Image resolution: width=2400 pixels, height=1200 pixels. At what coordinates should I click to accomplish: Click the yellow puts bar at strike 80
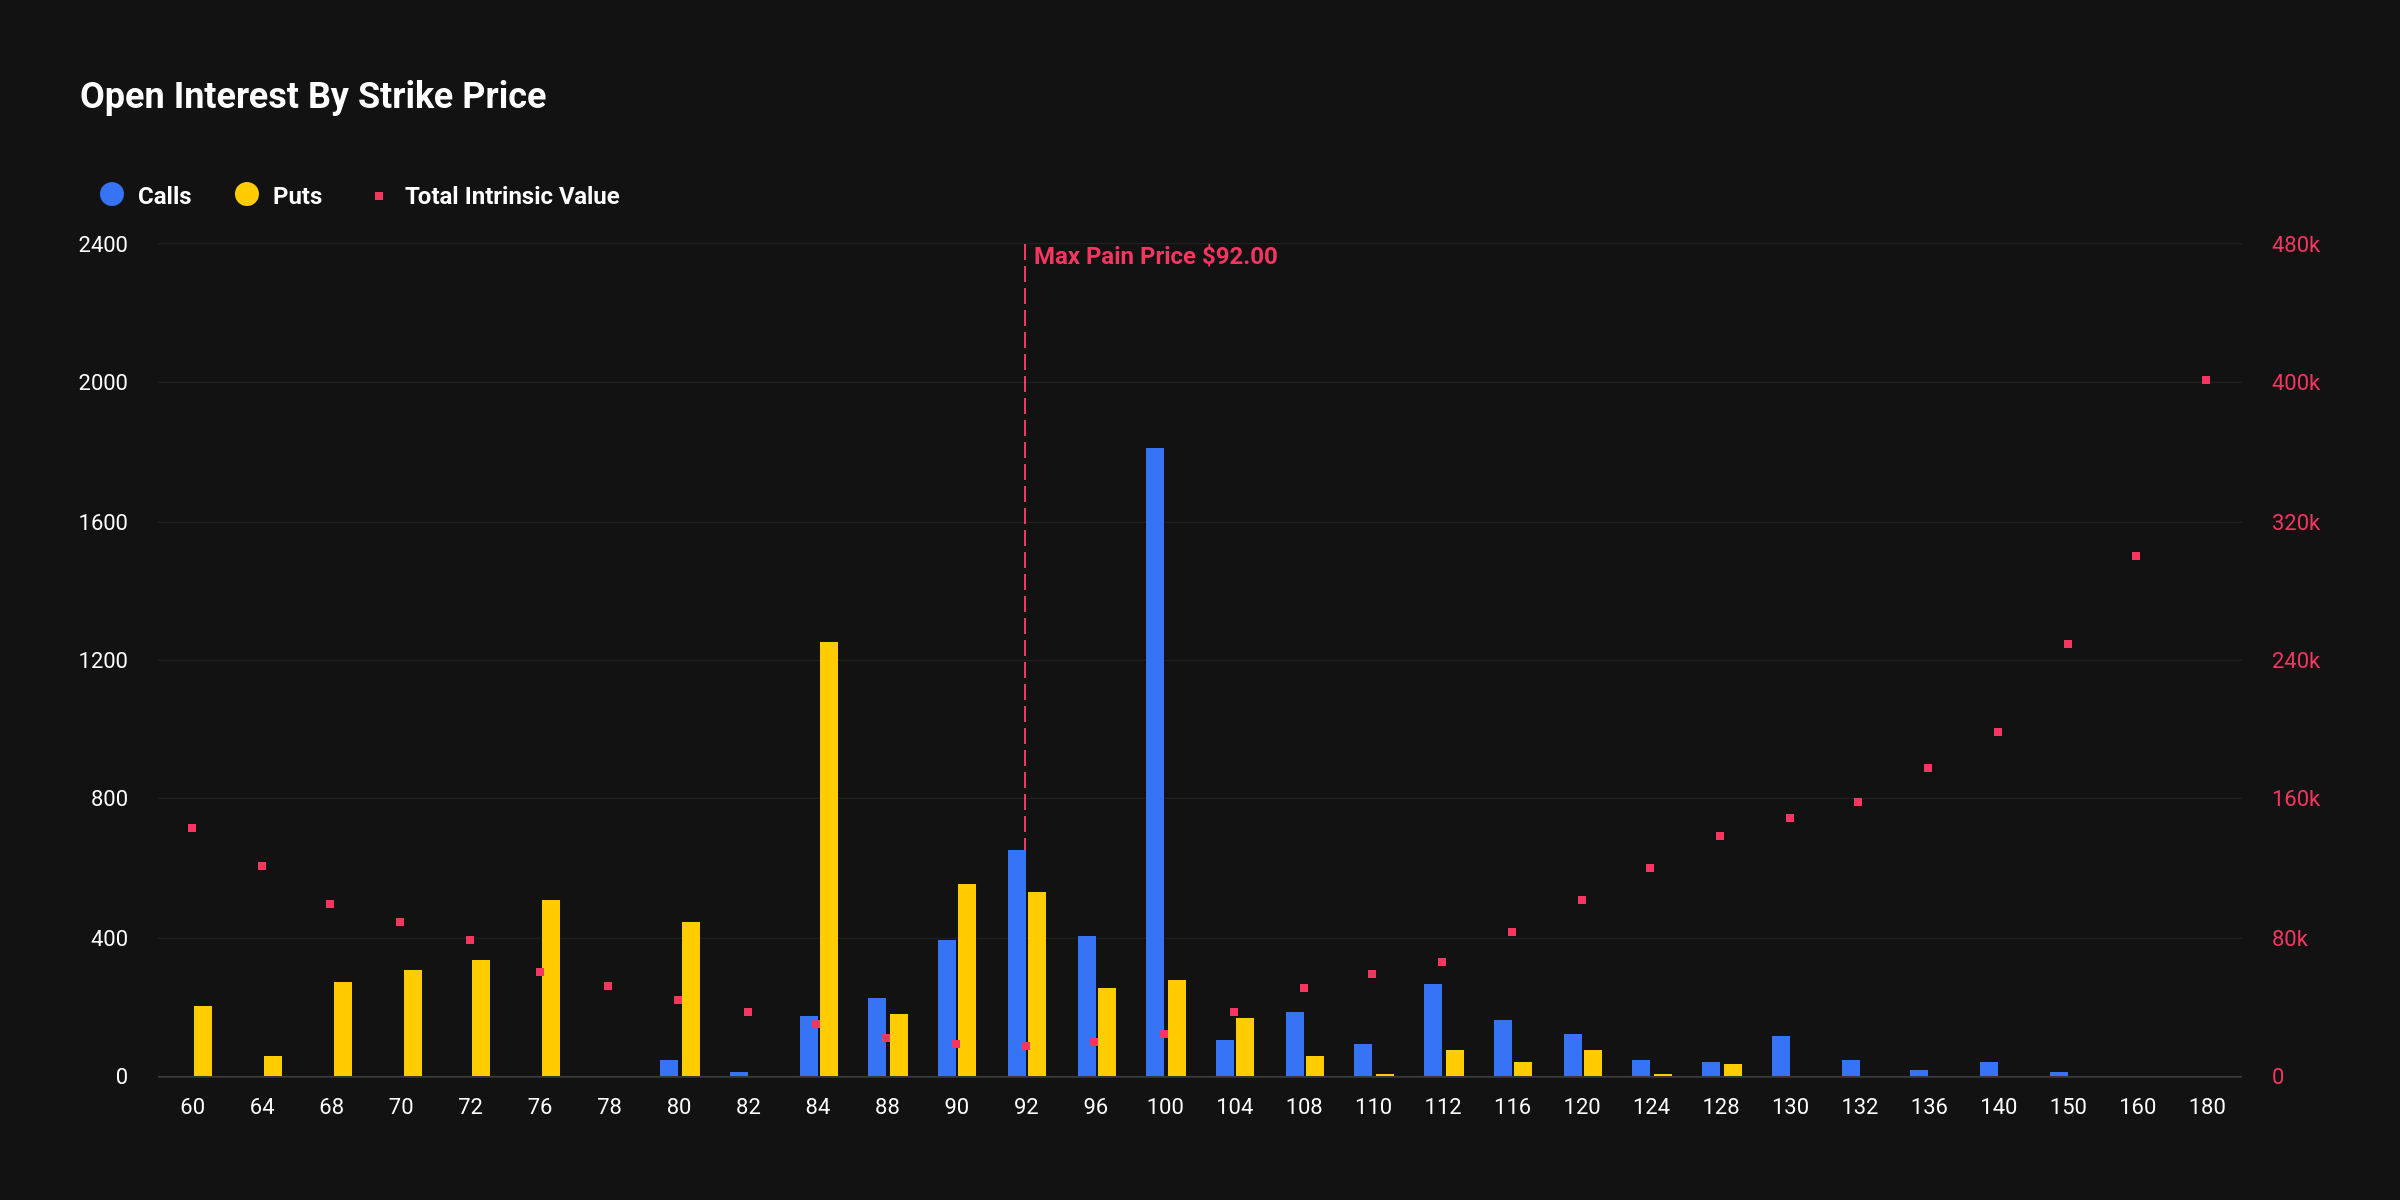(x=691, y=998)
